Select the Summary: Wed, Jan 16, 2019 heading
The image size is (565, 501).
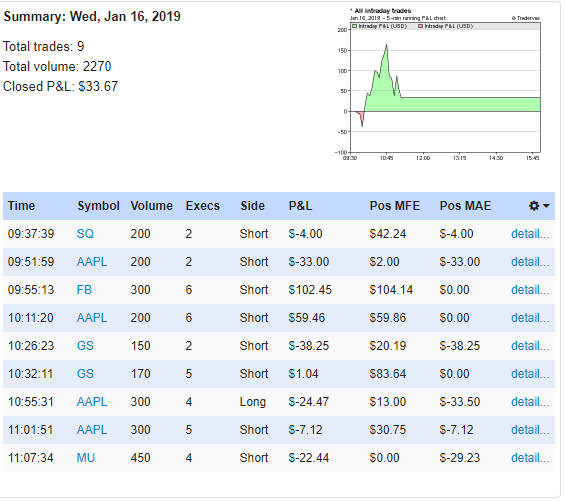click(92, 17)
